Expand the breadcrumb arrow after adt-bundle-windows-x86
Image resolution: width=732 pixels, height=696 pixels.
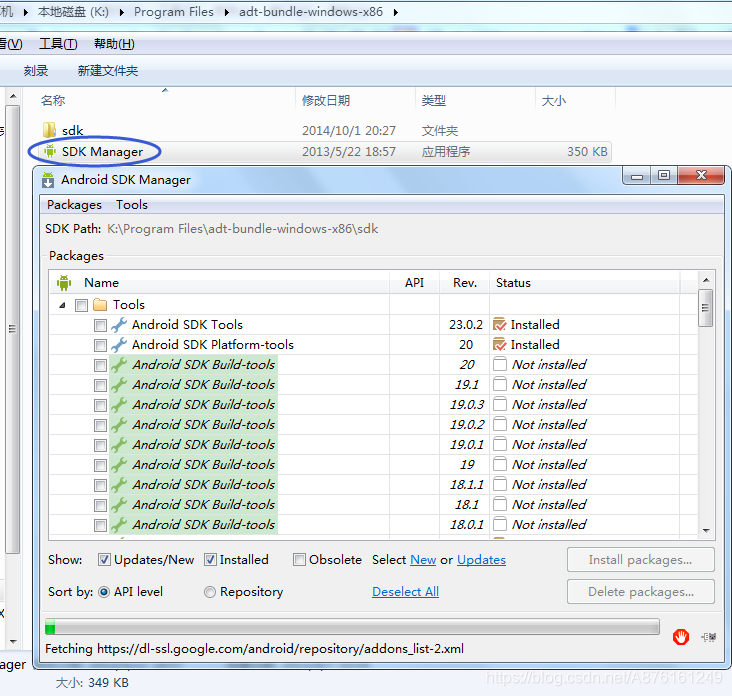pos(395,12)
